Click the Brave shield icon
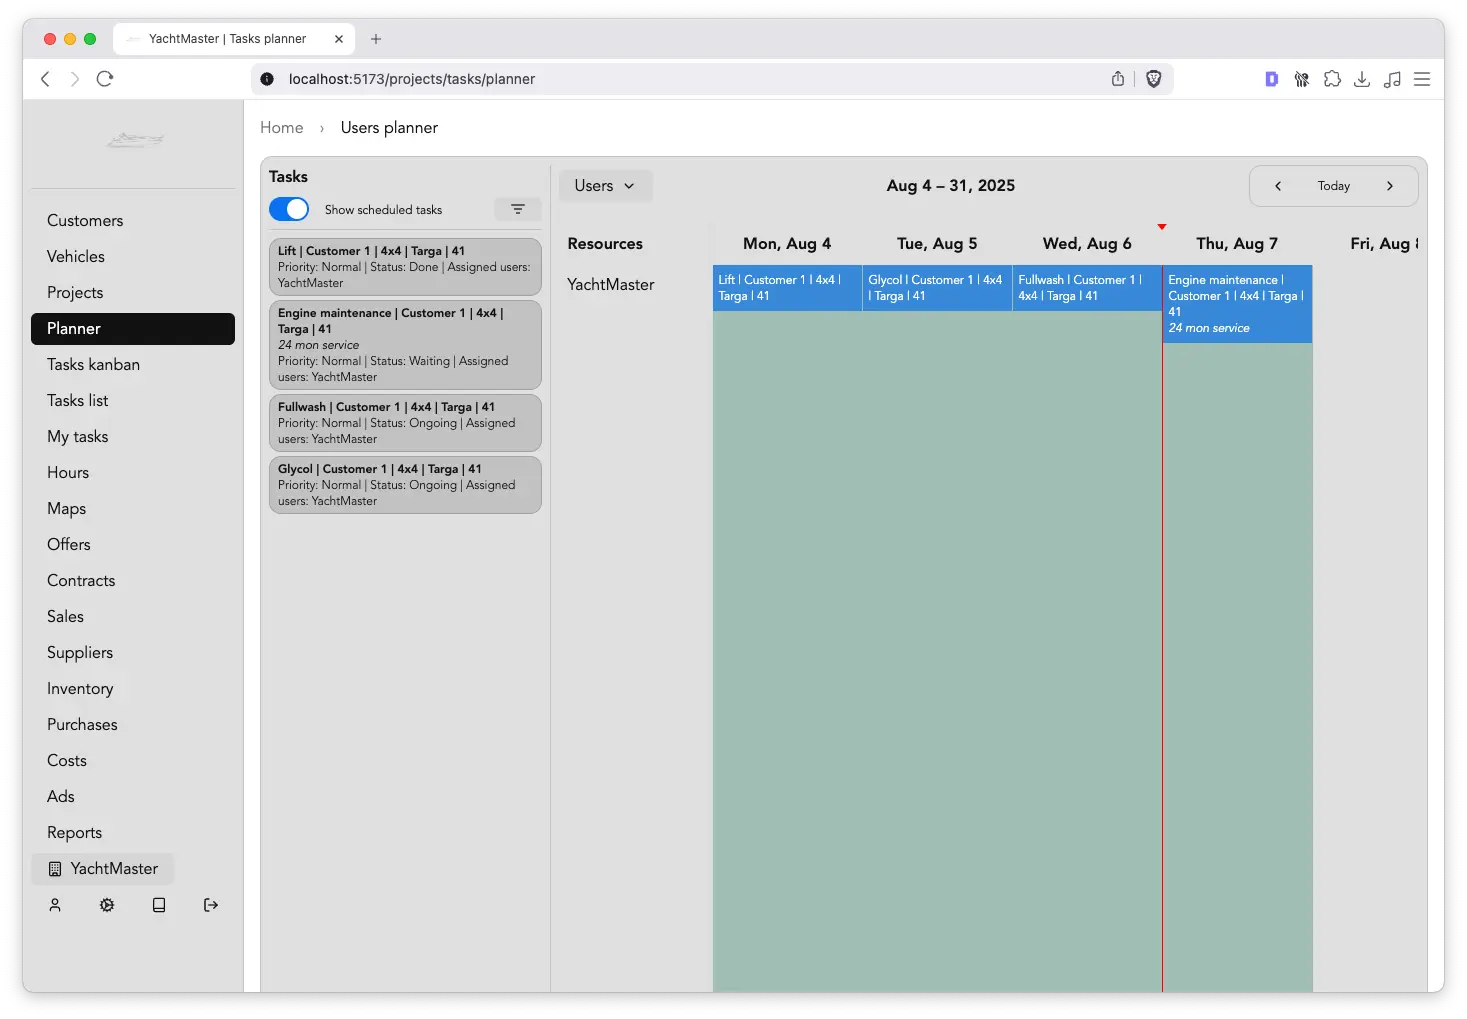This screenshot has height=1019, width=1467. [1153, 79]
